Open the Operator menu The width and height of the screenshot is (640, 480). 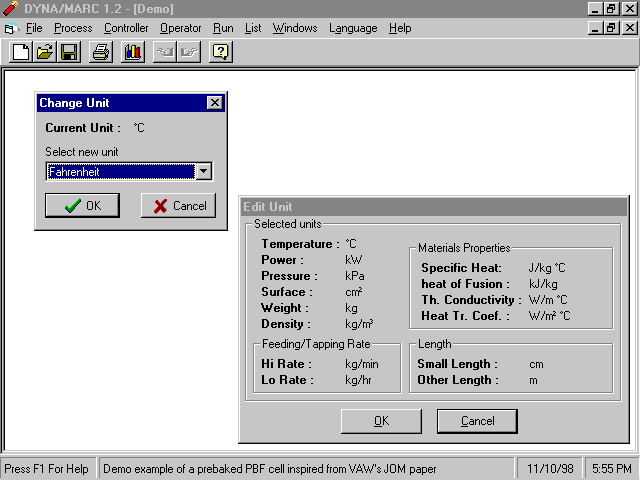pyautogui.click(x=180, y=28)
